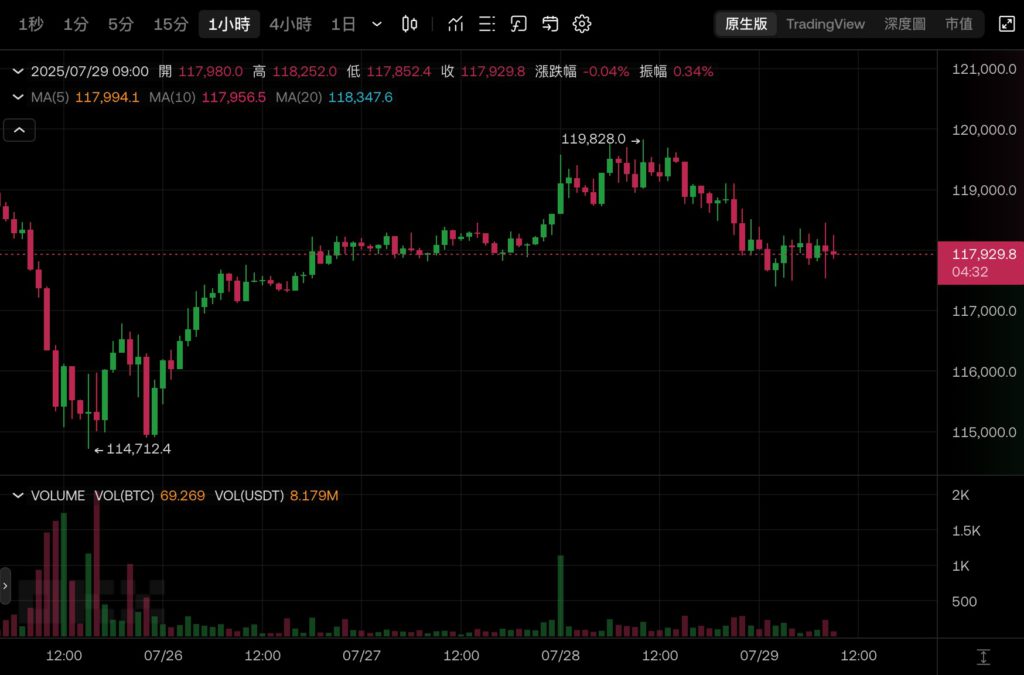Select the 4小時 time interval

click(x=290, y=24)
